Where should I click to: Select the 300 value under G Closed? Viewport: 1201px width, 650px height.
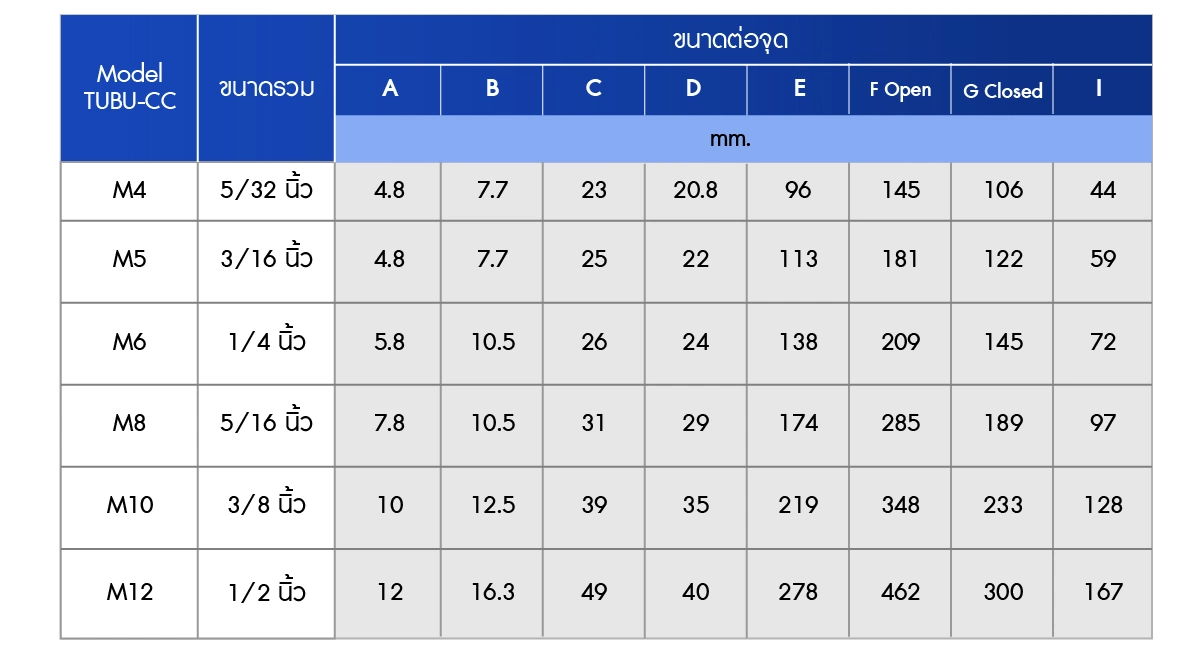pos(1002,593)
